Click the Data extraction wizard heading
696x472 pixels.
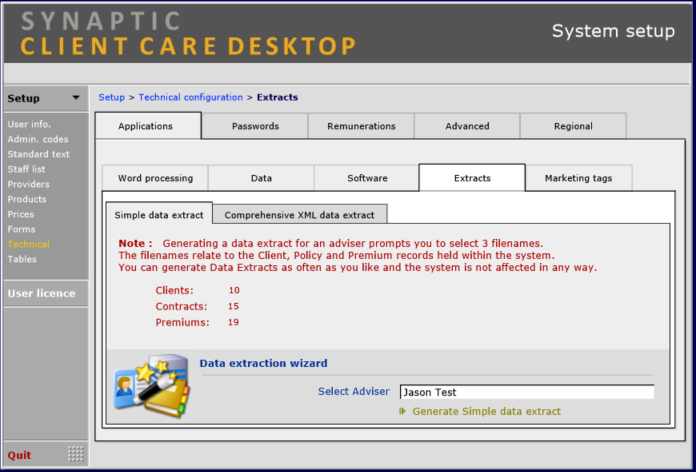coord(263,363)
